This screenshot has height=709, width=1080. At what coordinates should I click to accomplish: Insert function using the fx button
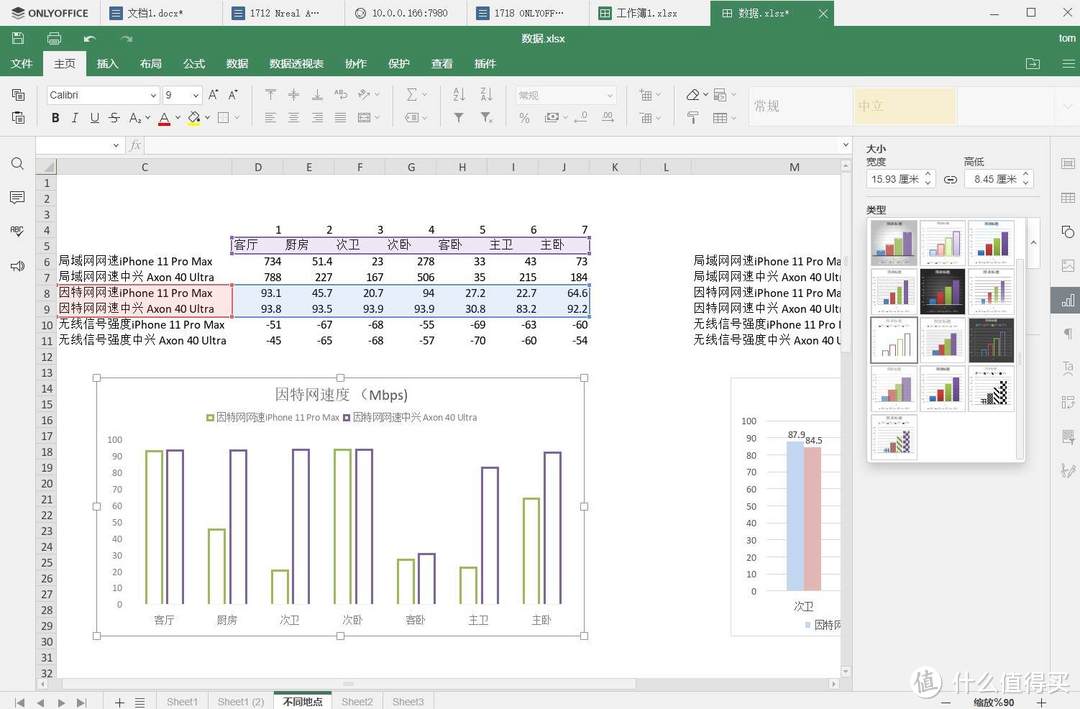click(x=136, y=145)
